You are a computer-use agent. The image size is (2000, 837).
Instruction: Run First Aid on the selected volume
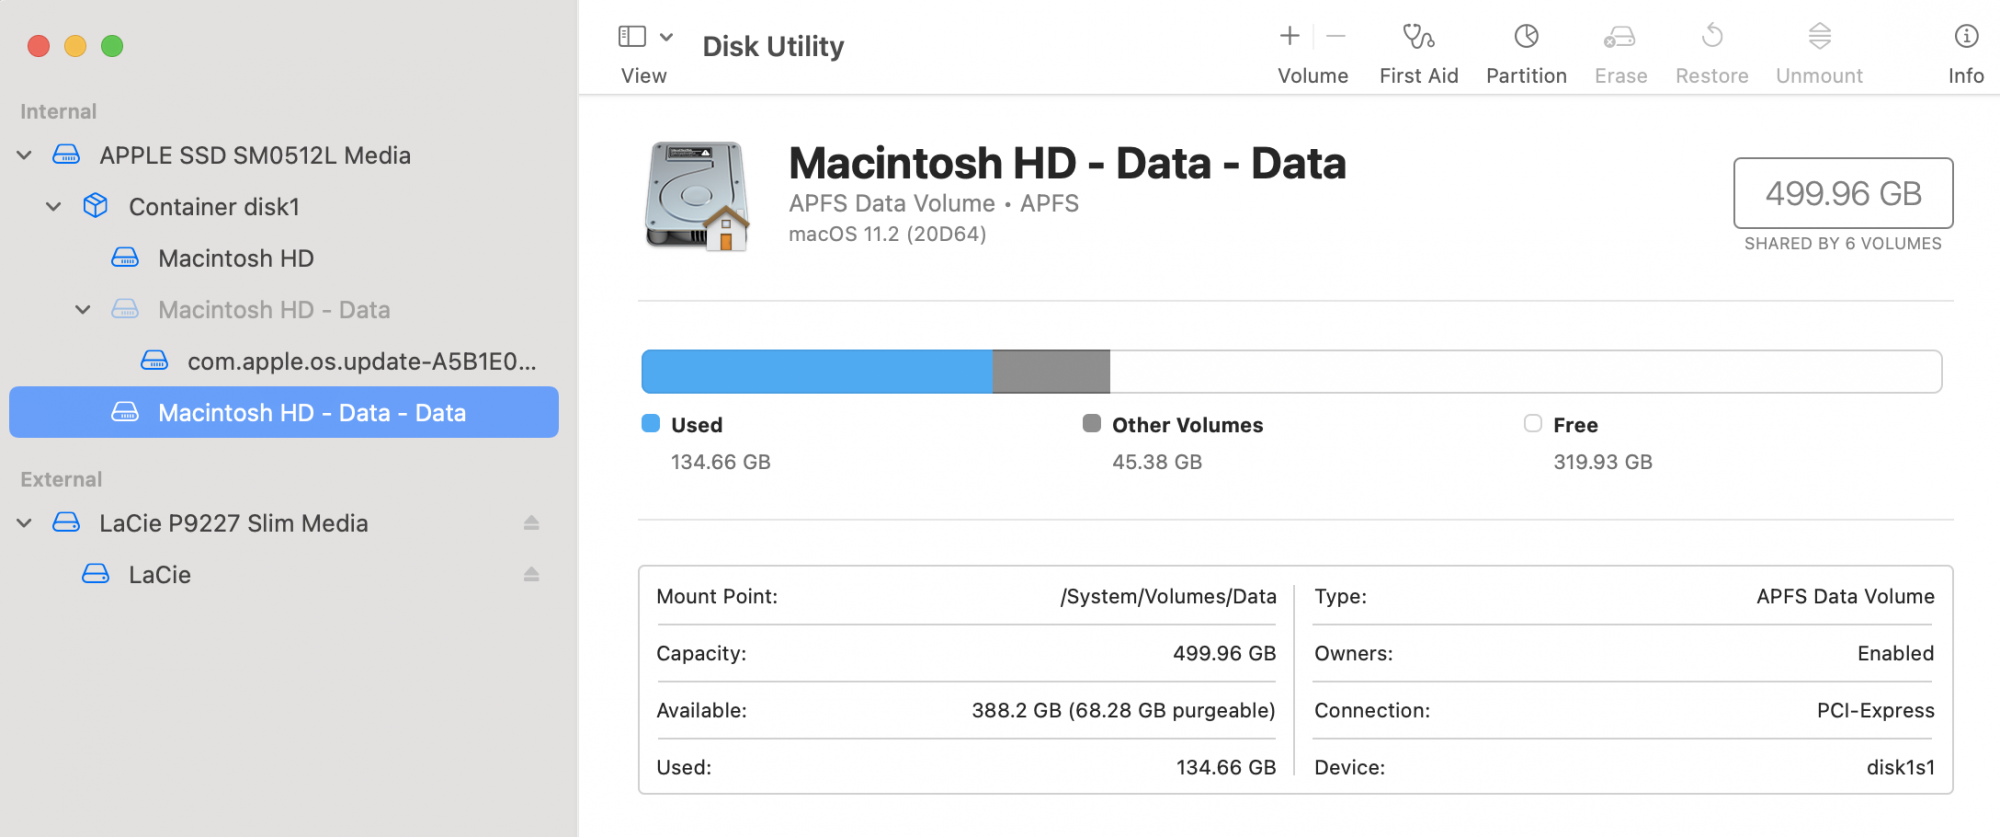[1418, 37]
